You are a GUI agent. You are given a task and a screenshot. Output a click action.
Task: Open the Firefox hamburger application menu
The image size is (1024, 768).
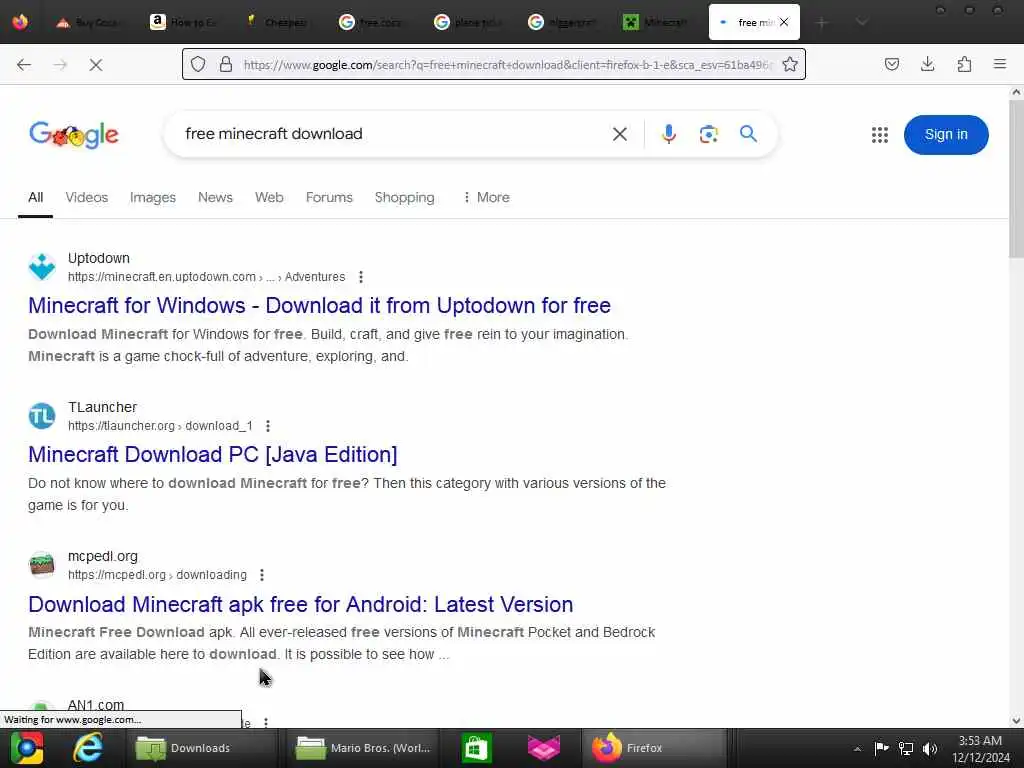pyautogui.click(x=999, y=64)
